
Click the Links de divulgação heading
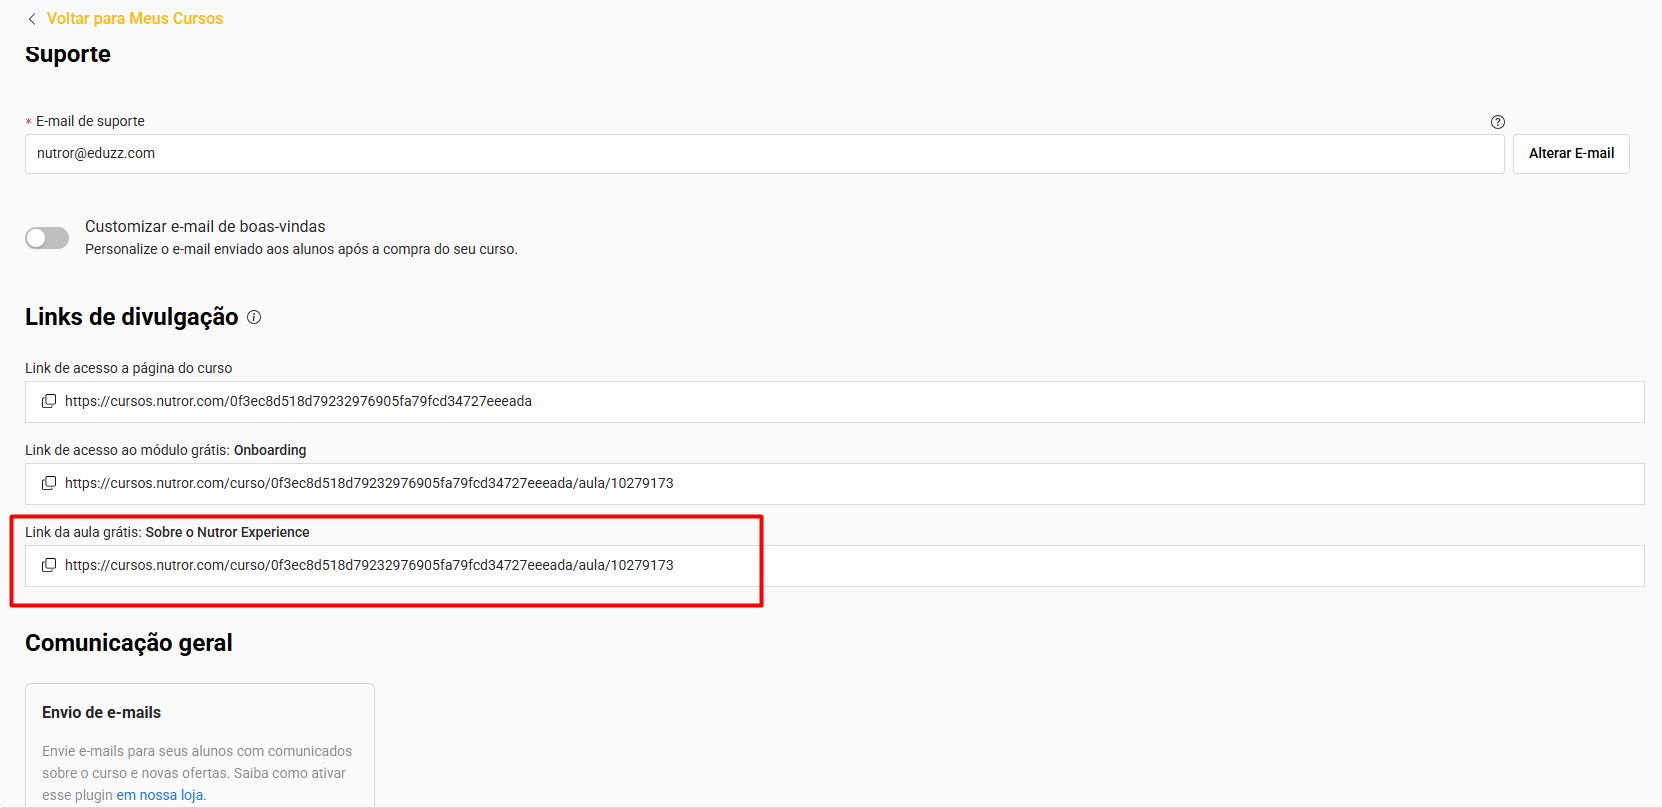pos(131,317)
